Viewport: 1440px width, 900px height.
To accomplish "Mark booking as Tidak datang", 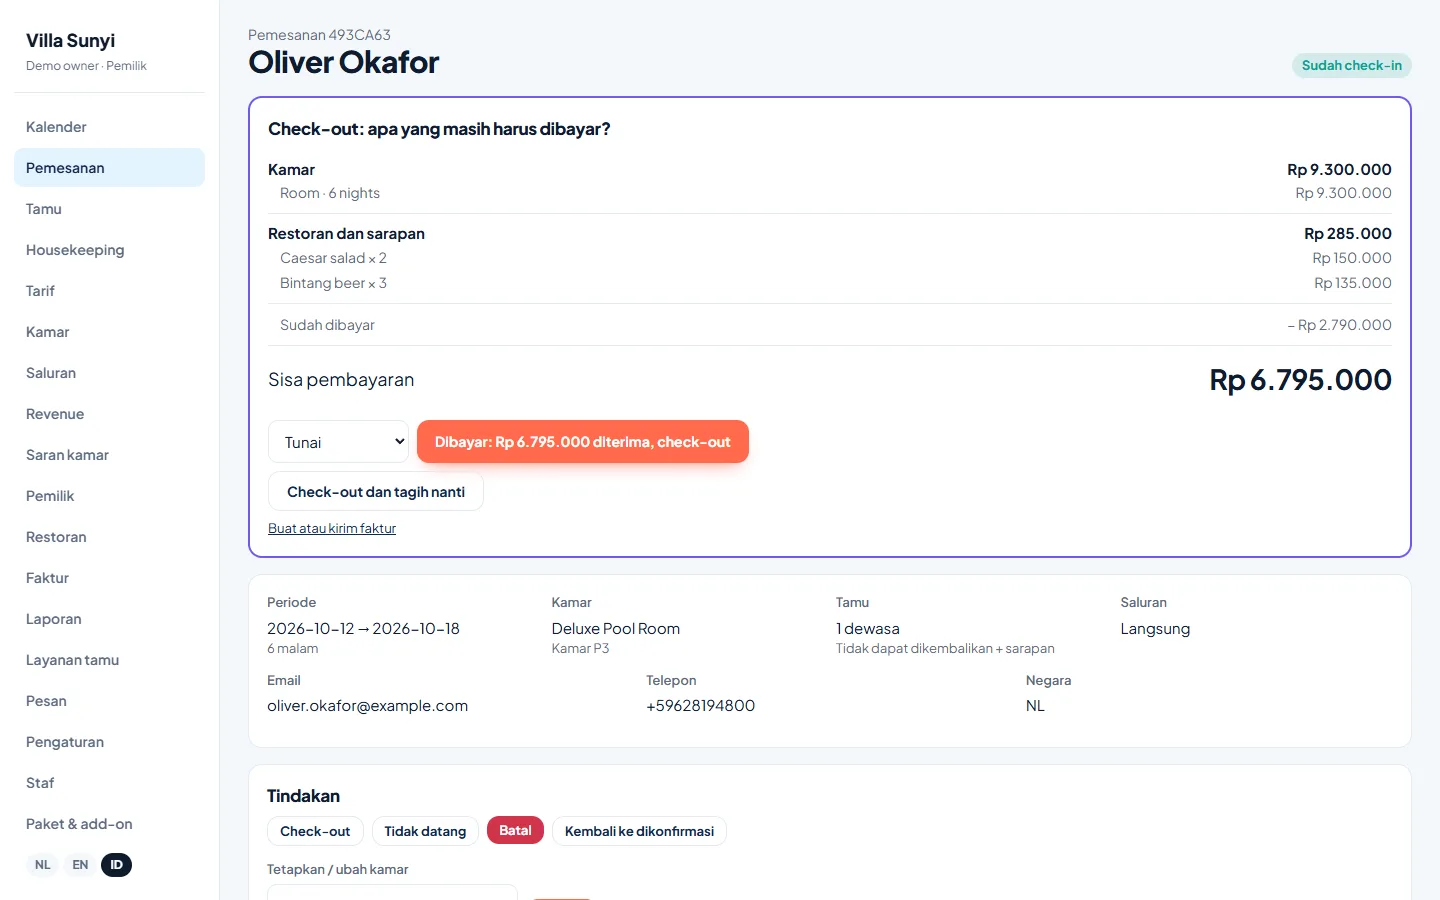I will click(x=425, y=831).
